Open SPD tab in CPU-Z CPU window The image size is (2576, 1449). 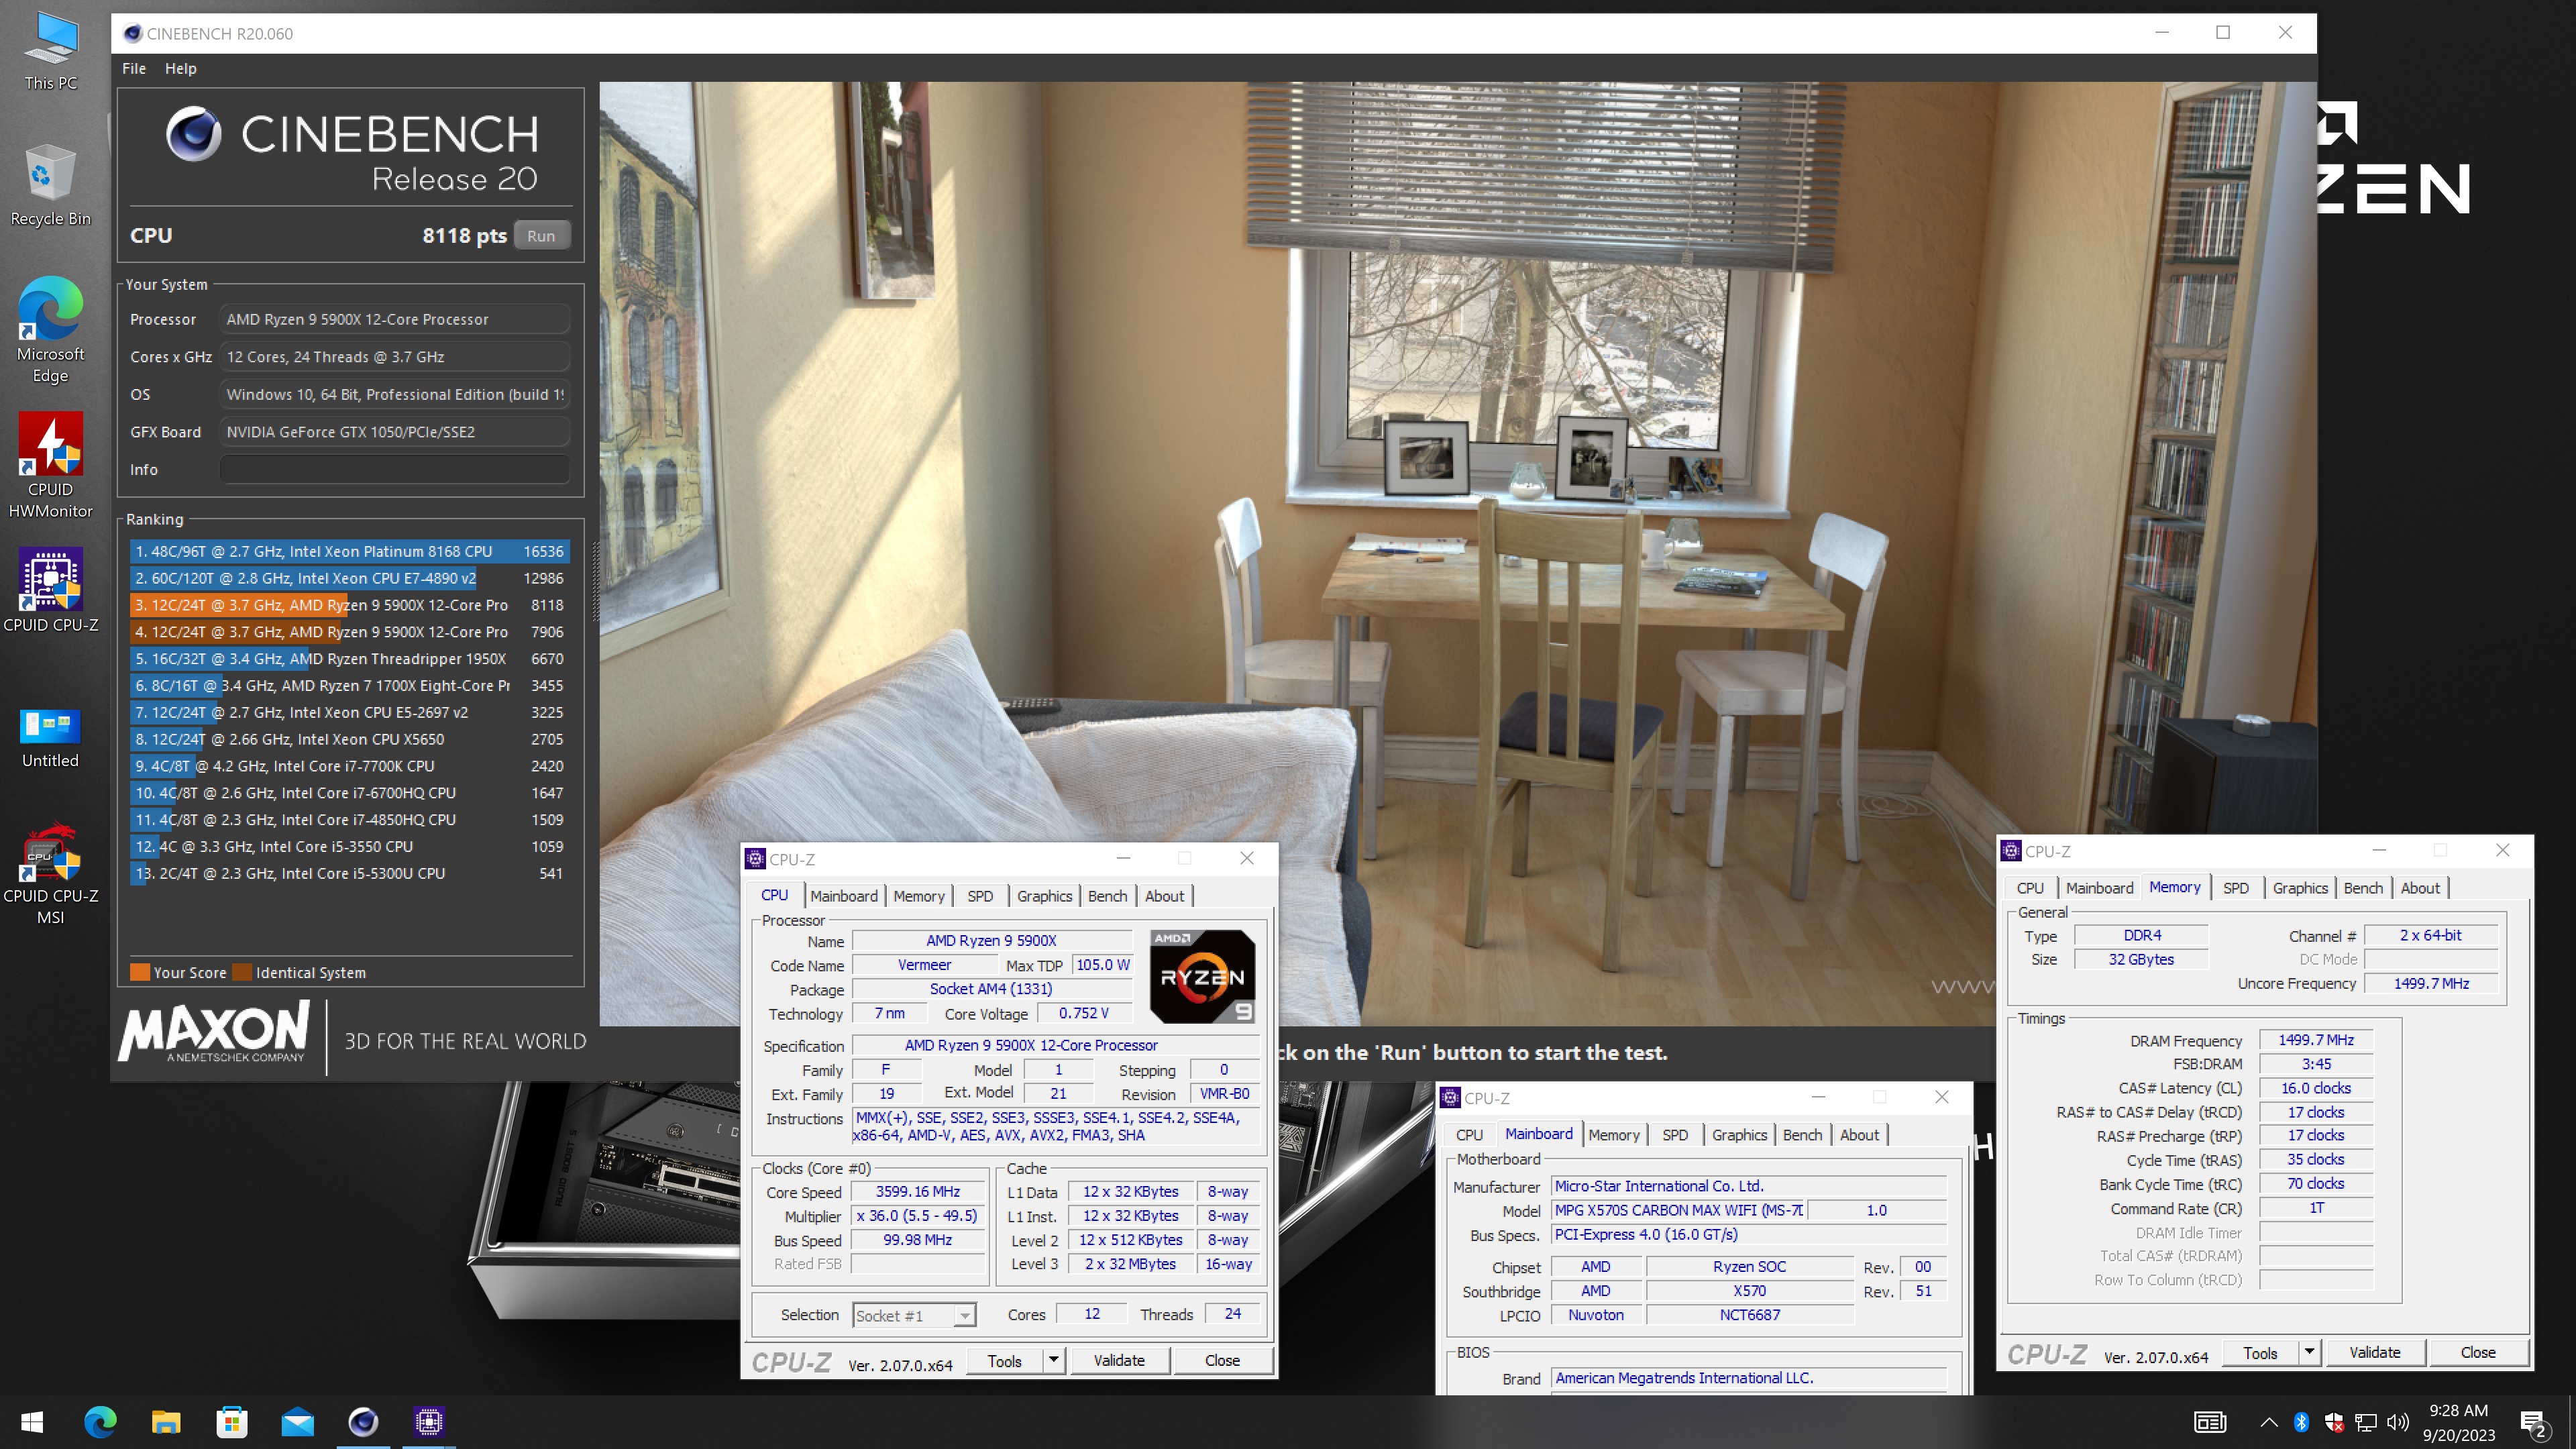(980, 896)
